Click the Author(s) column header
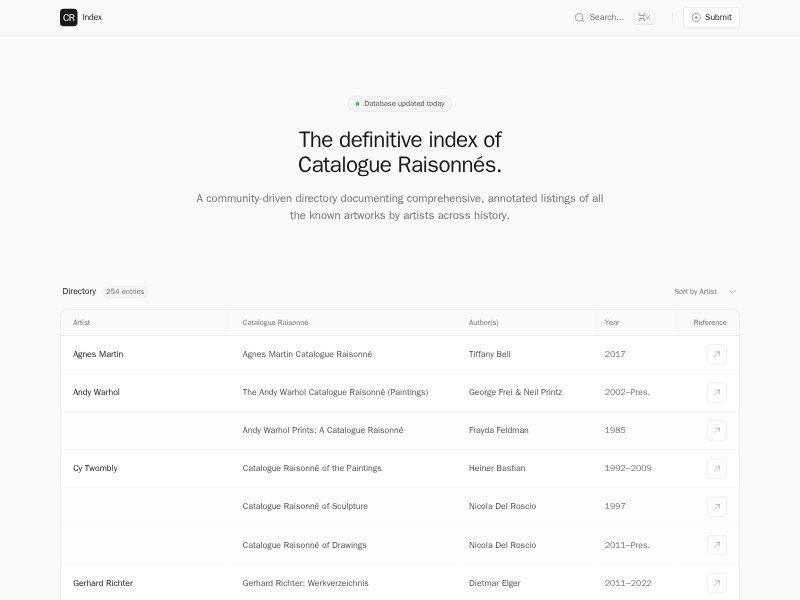This screenshot has width=800, height=600. 483,322
